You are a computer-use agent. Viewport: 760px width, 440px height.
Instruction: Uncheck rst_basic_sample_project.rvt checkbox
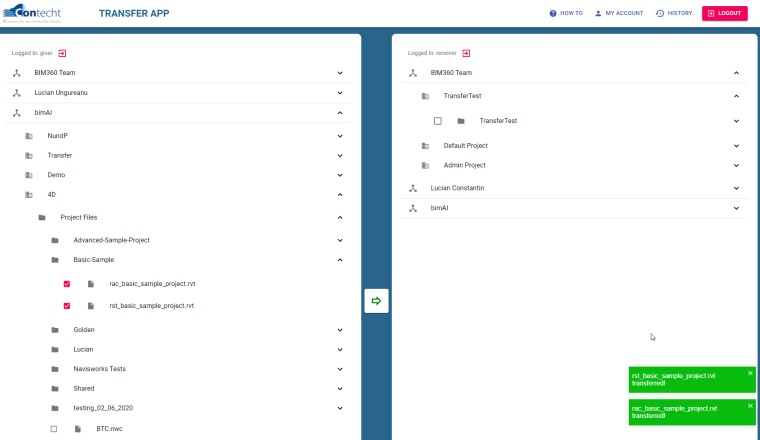point(67,306)
